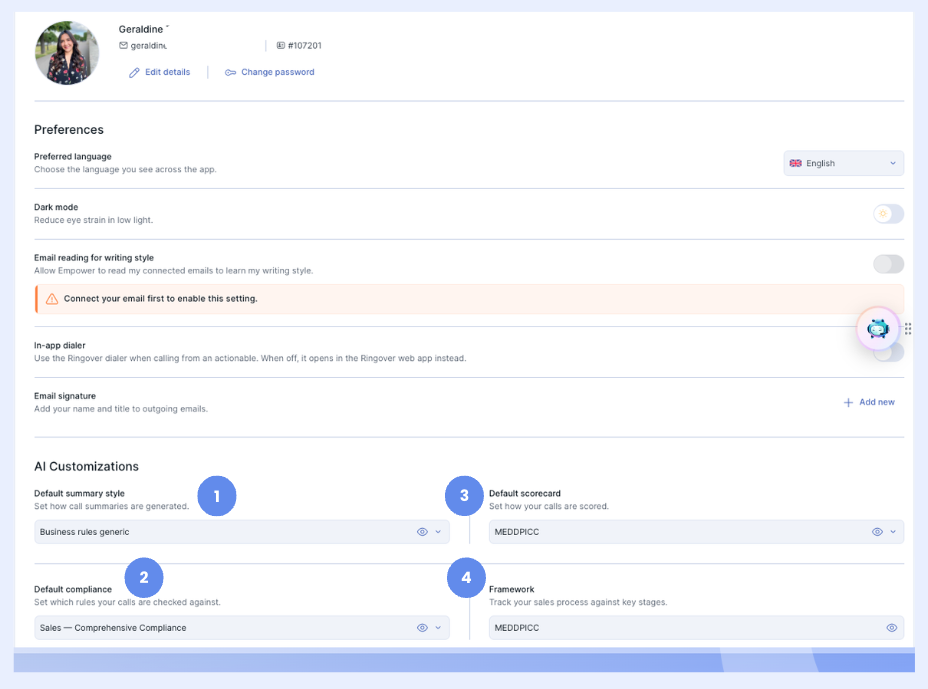This screenshot has width=928, height=689.
Task: Click the user ID #107201
Action: click(304, 46)
